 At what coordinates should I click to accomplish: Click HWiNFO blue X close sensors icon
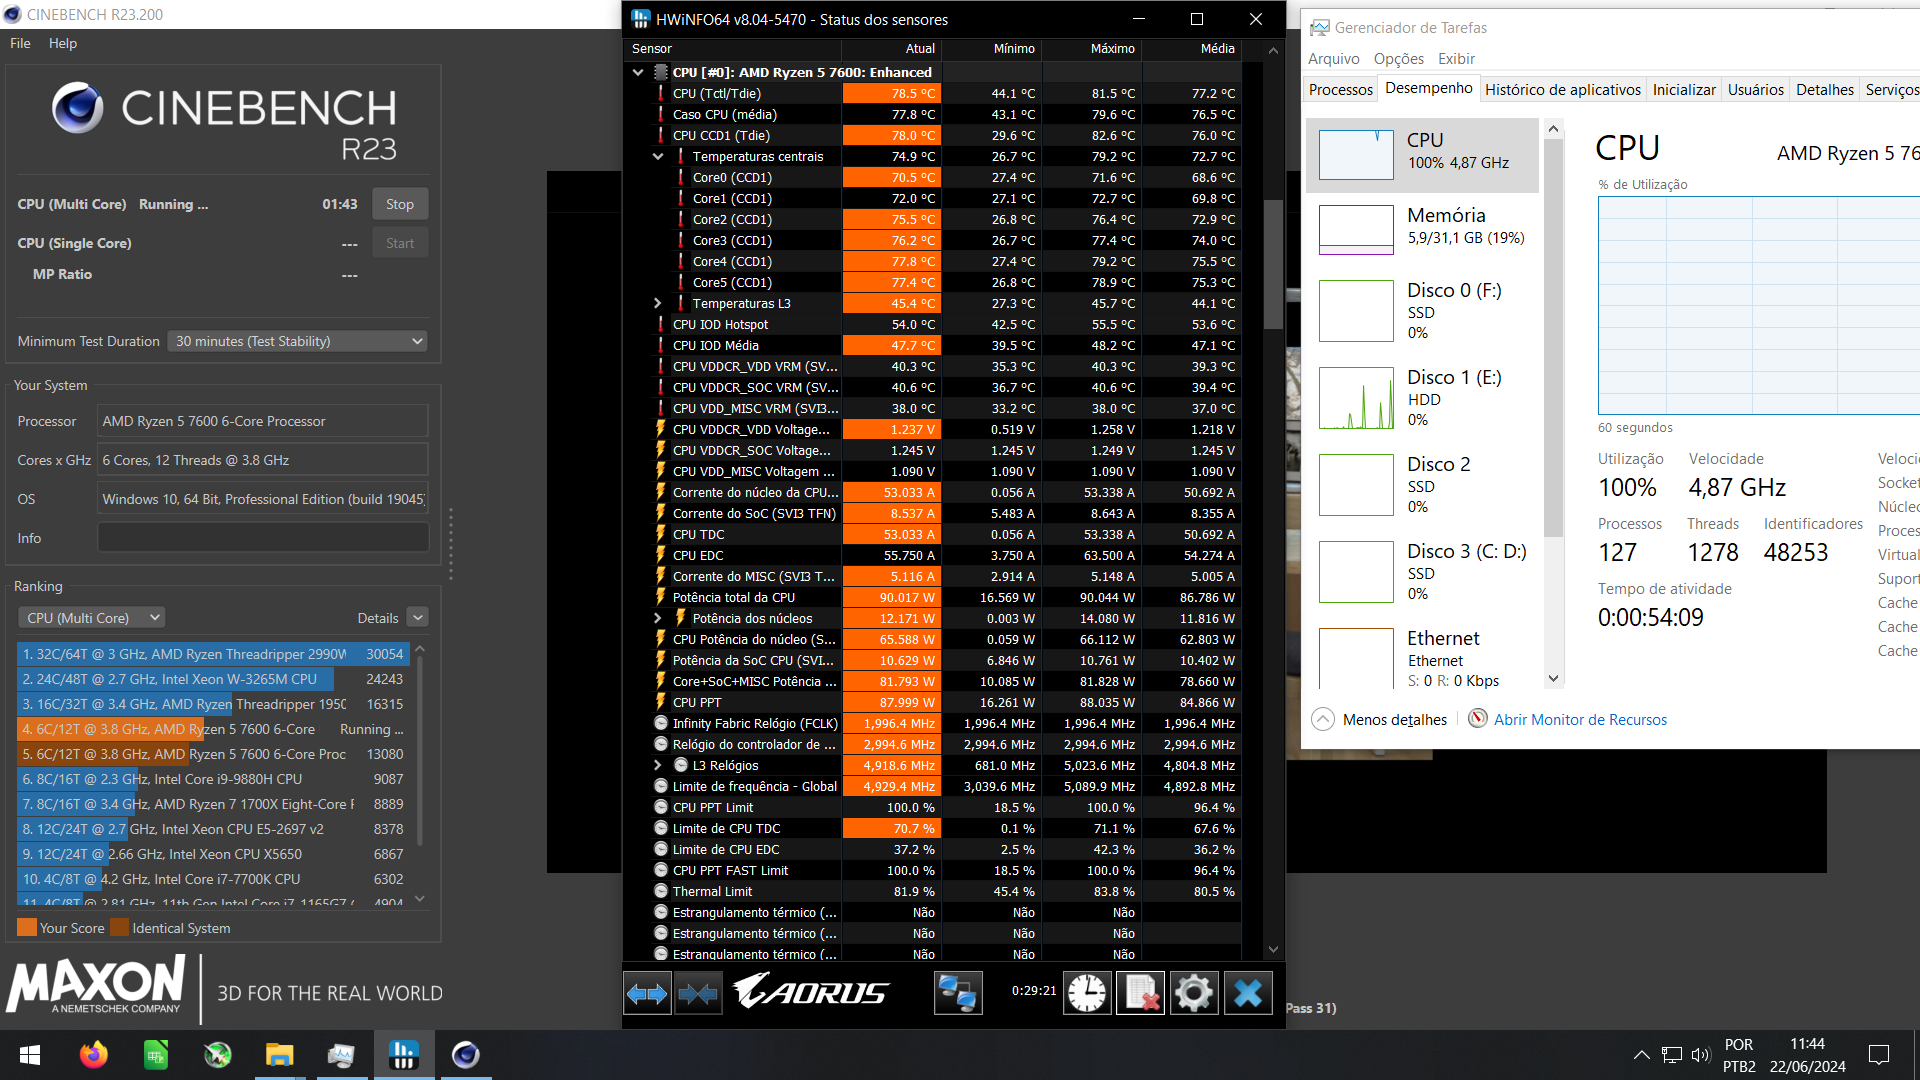point(1248,993)
